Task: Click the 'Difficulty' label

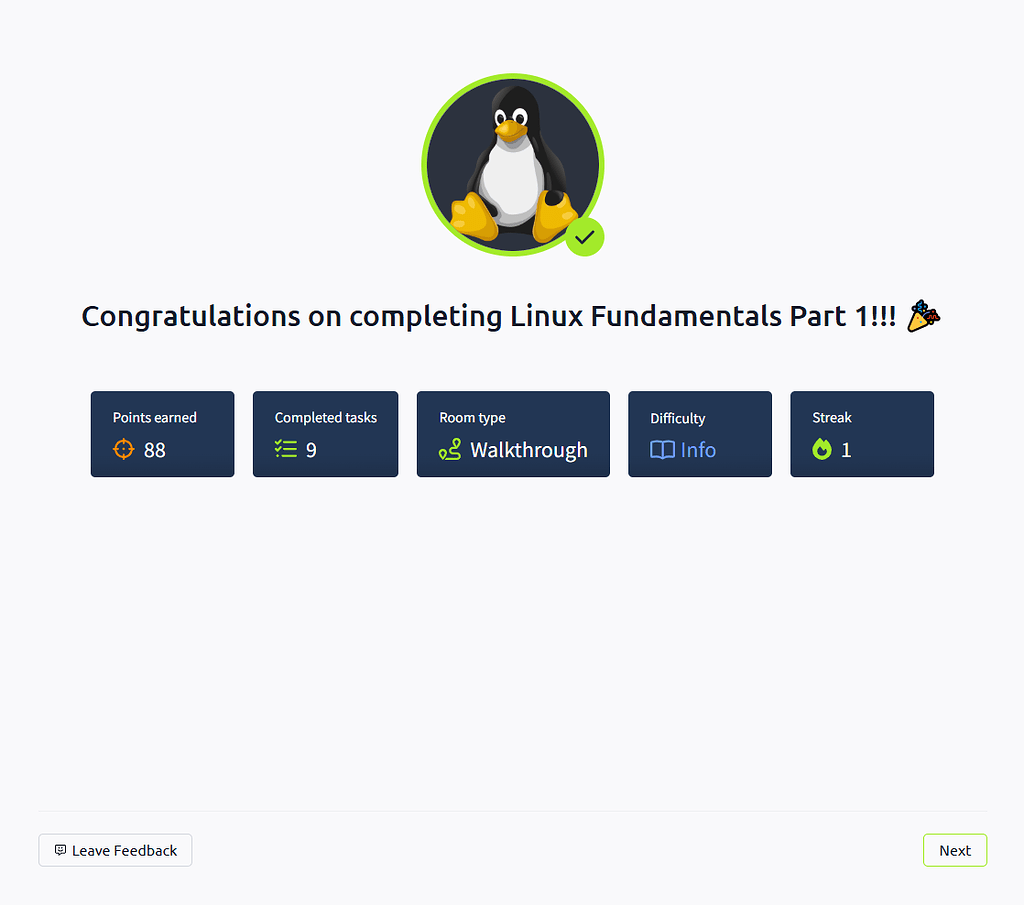Action: coord(678,419)
